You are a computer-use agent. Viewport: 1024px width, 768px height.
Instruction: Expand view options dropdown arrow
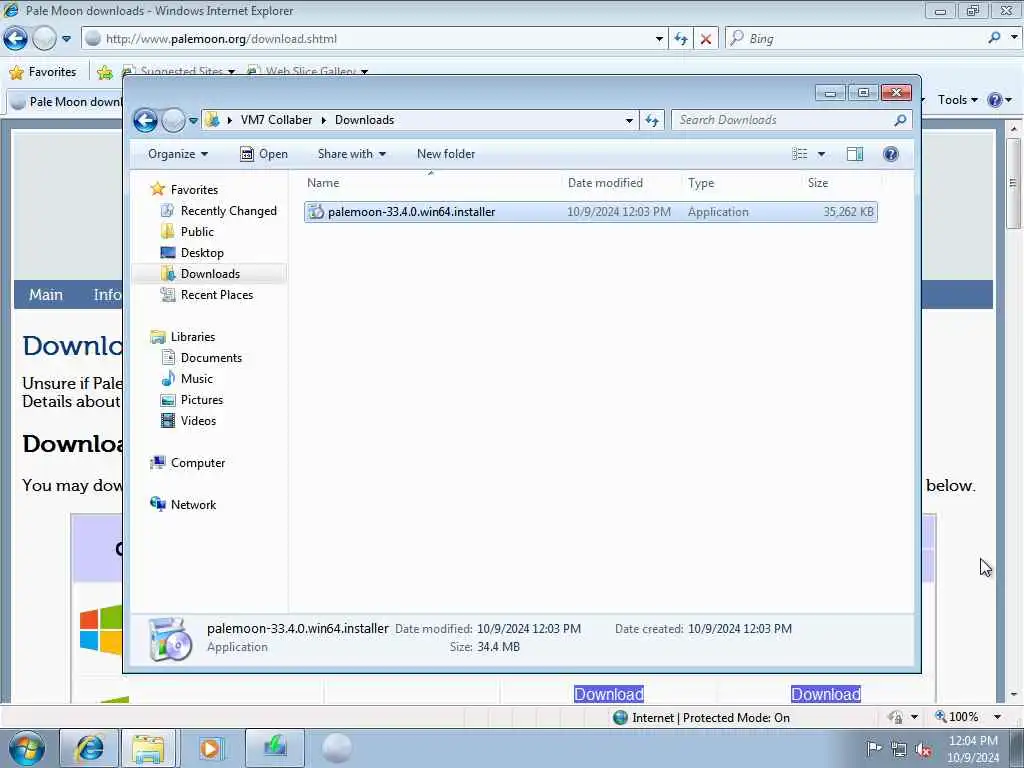pyautogui.click(x=822, y=154)
